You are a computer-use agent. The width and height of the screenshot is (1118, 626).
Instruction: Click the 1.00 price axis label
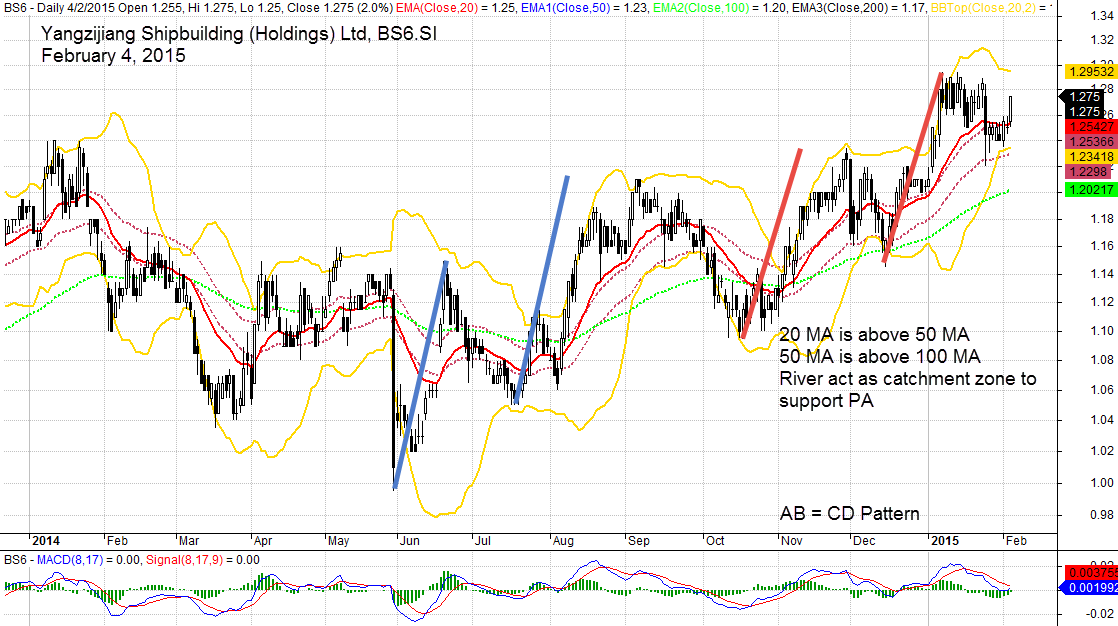click(1102, 483)
